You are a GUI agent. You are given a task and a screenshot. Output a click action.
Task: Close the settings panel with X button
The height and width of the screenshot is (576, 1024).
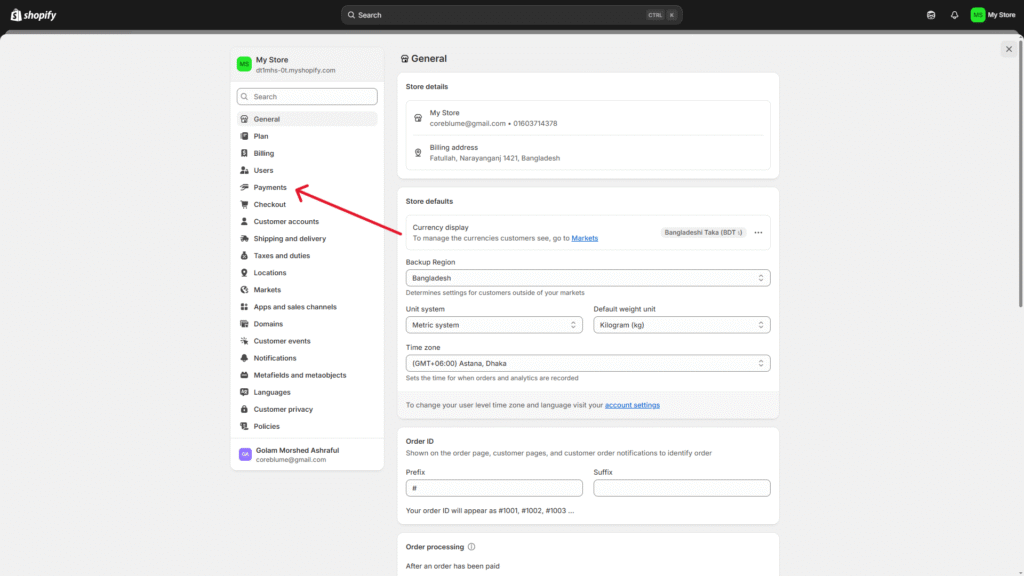1008,49
